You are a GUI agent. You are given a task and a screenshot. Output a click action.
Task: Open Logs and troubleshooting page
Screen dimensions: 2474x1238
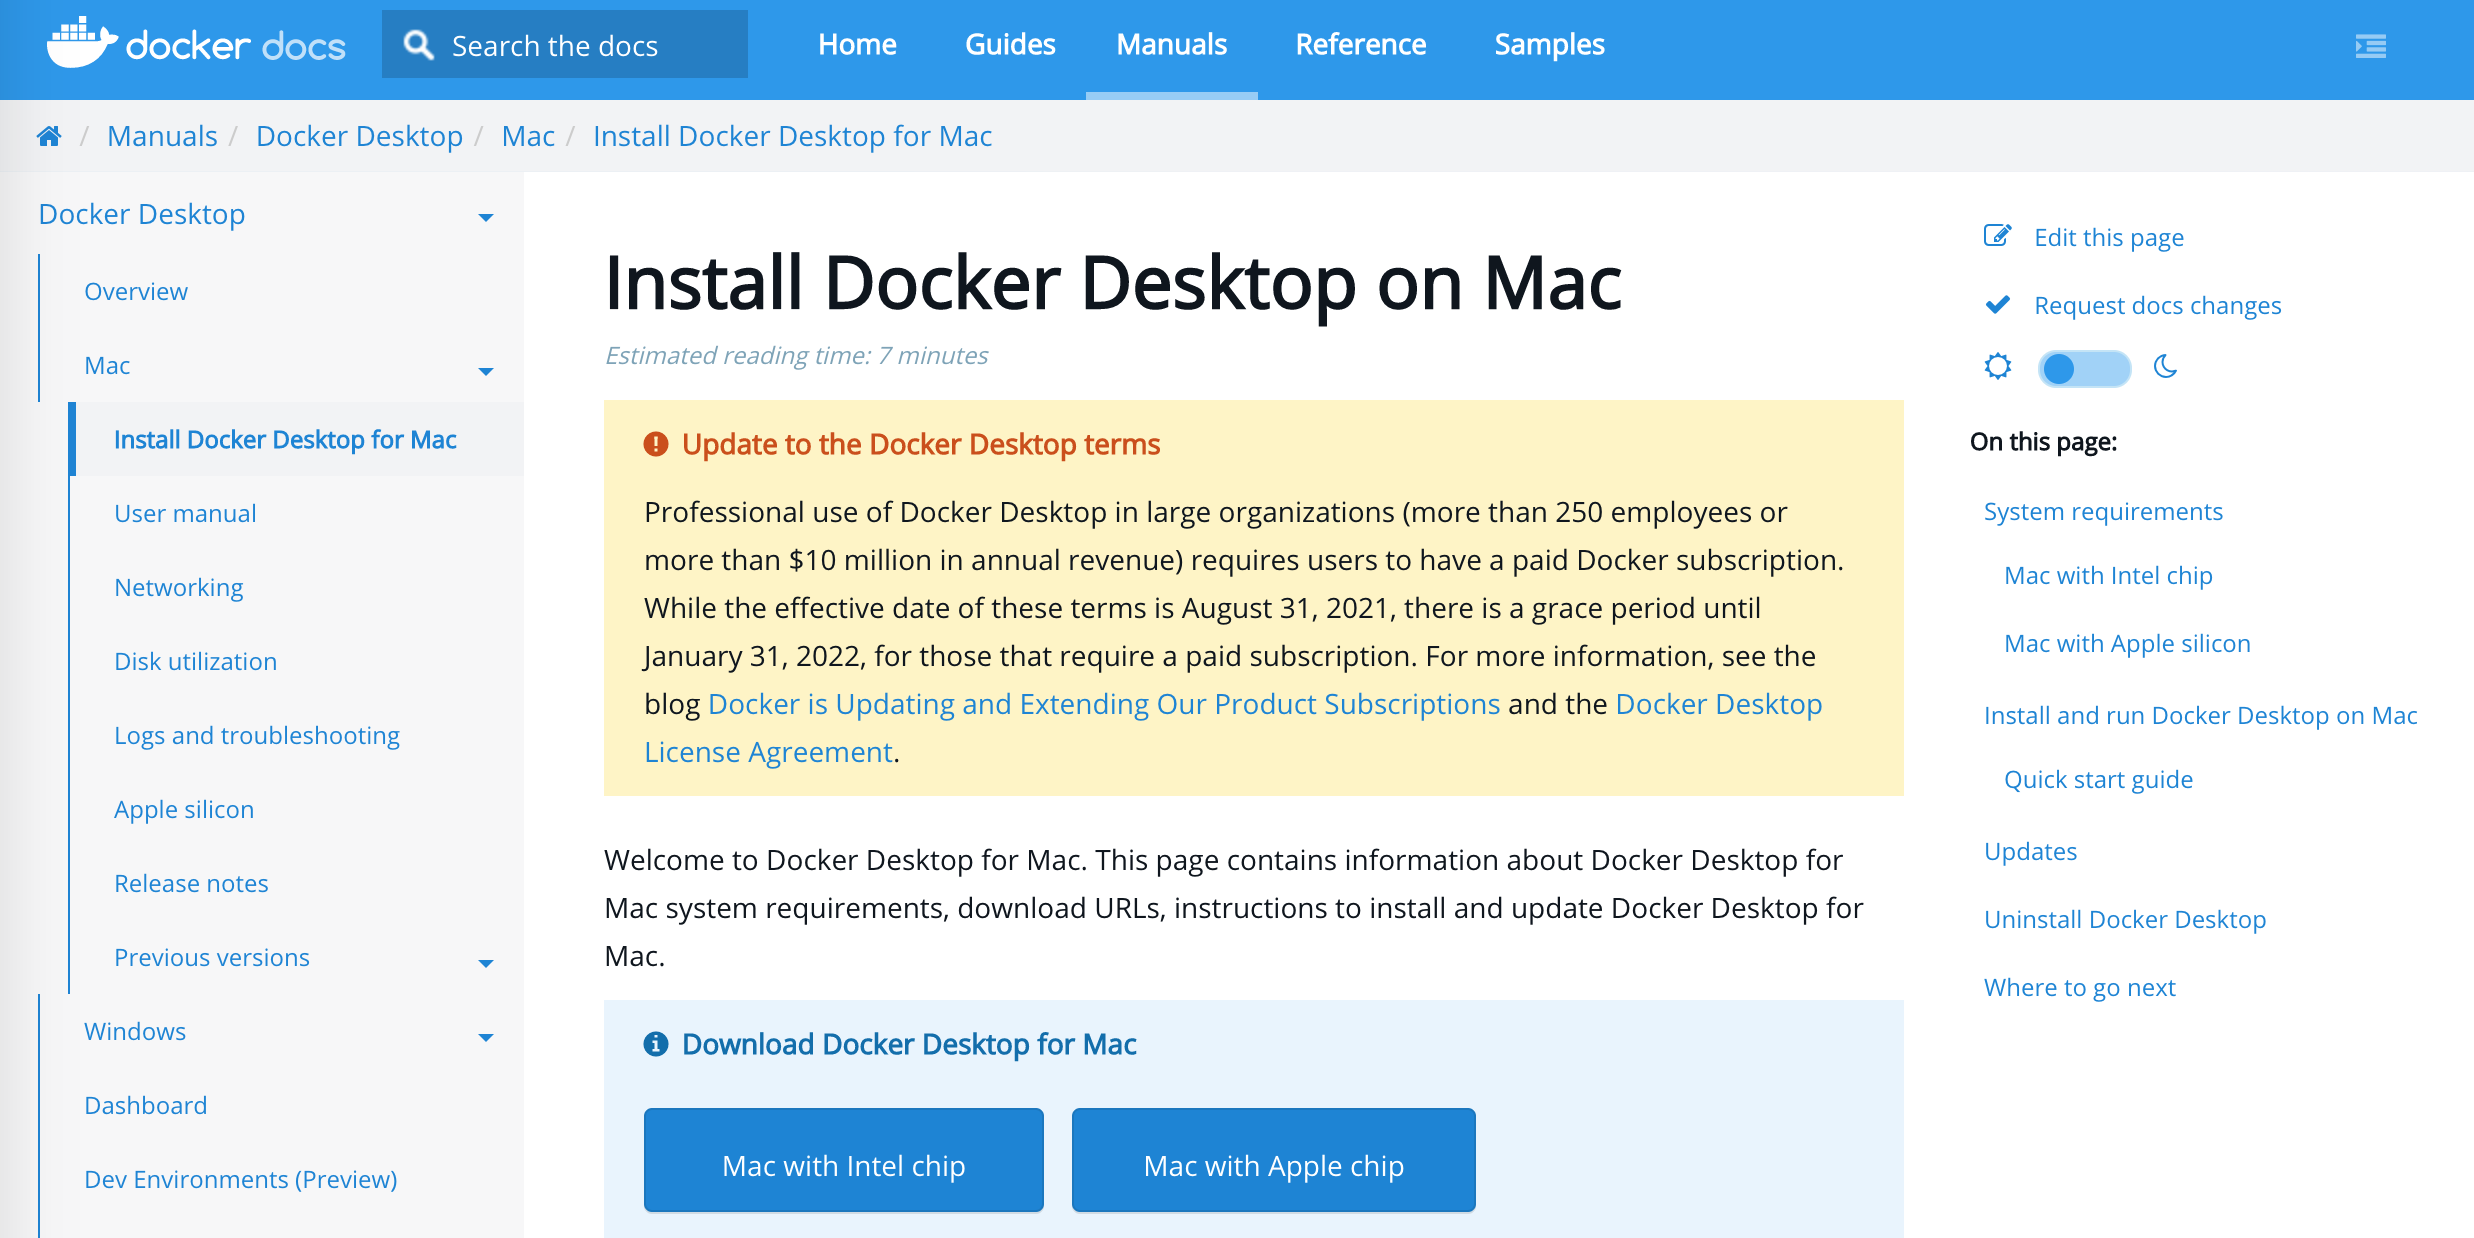click(x=257, y=736)
